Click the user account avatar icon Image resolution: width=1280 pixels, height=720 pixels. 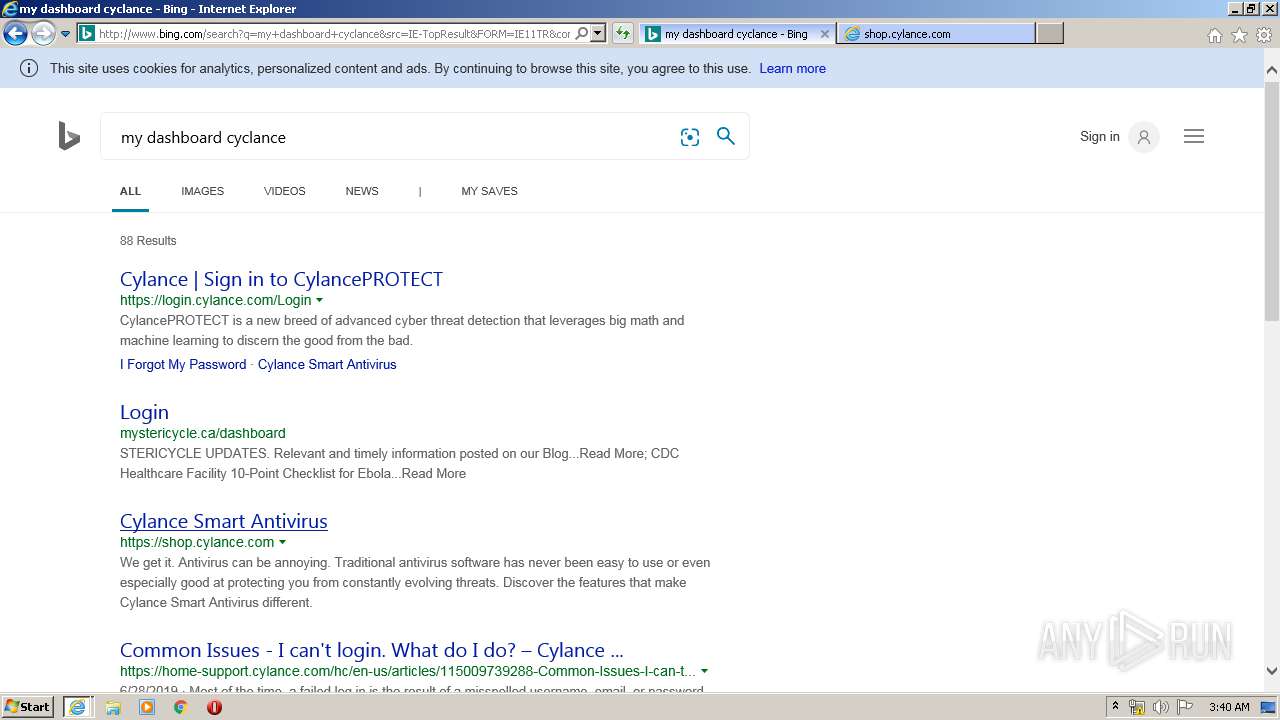[1143, 137]
